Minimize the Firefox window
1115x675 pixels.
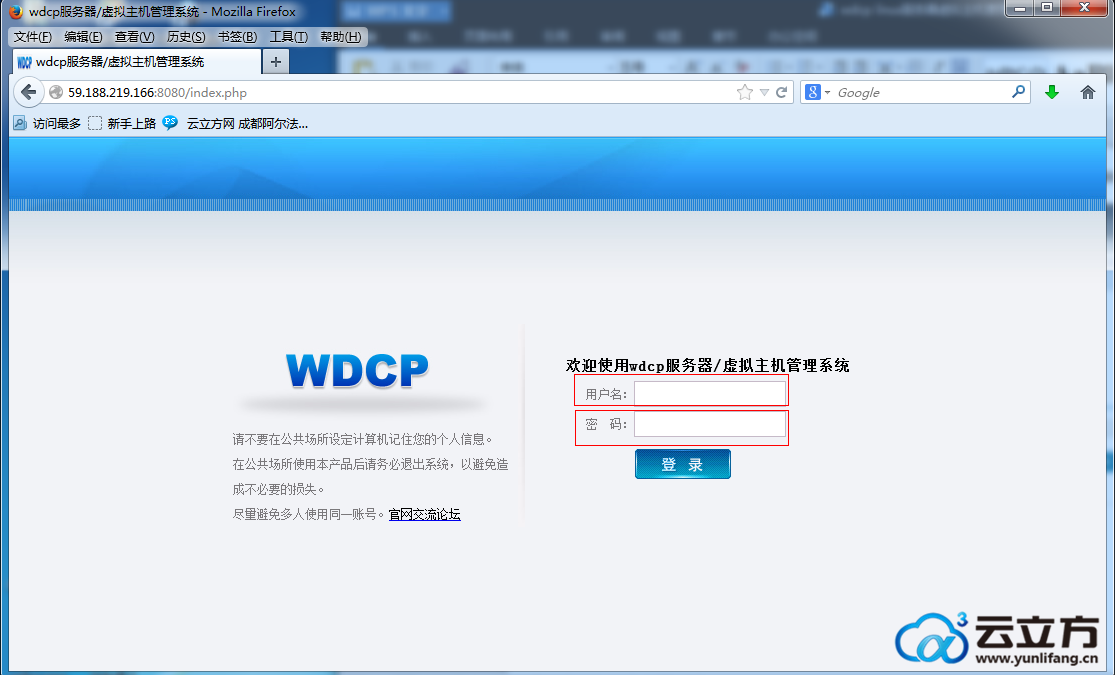pos(1020,8)
